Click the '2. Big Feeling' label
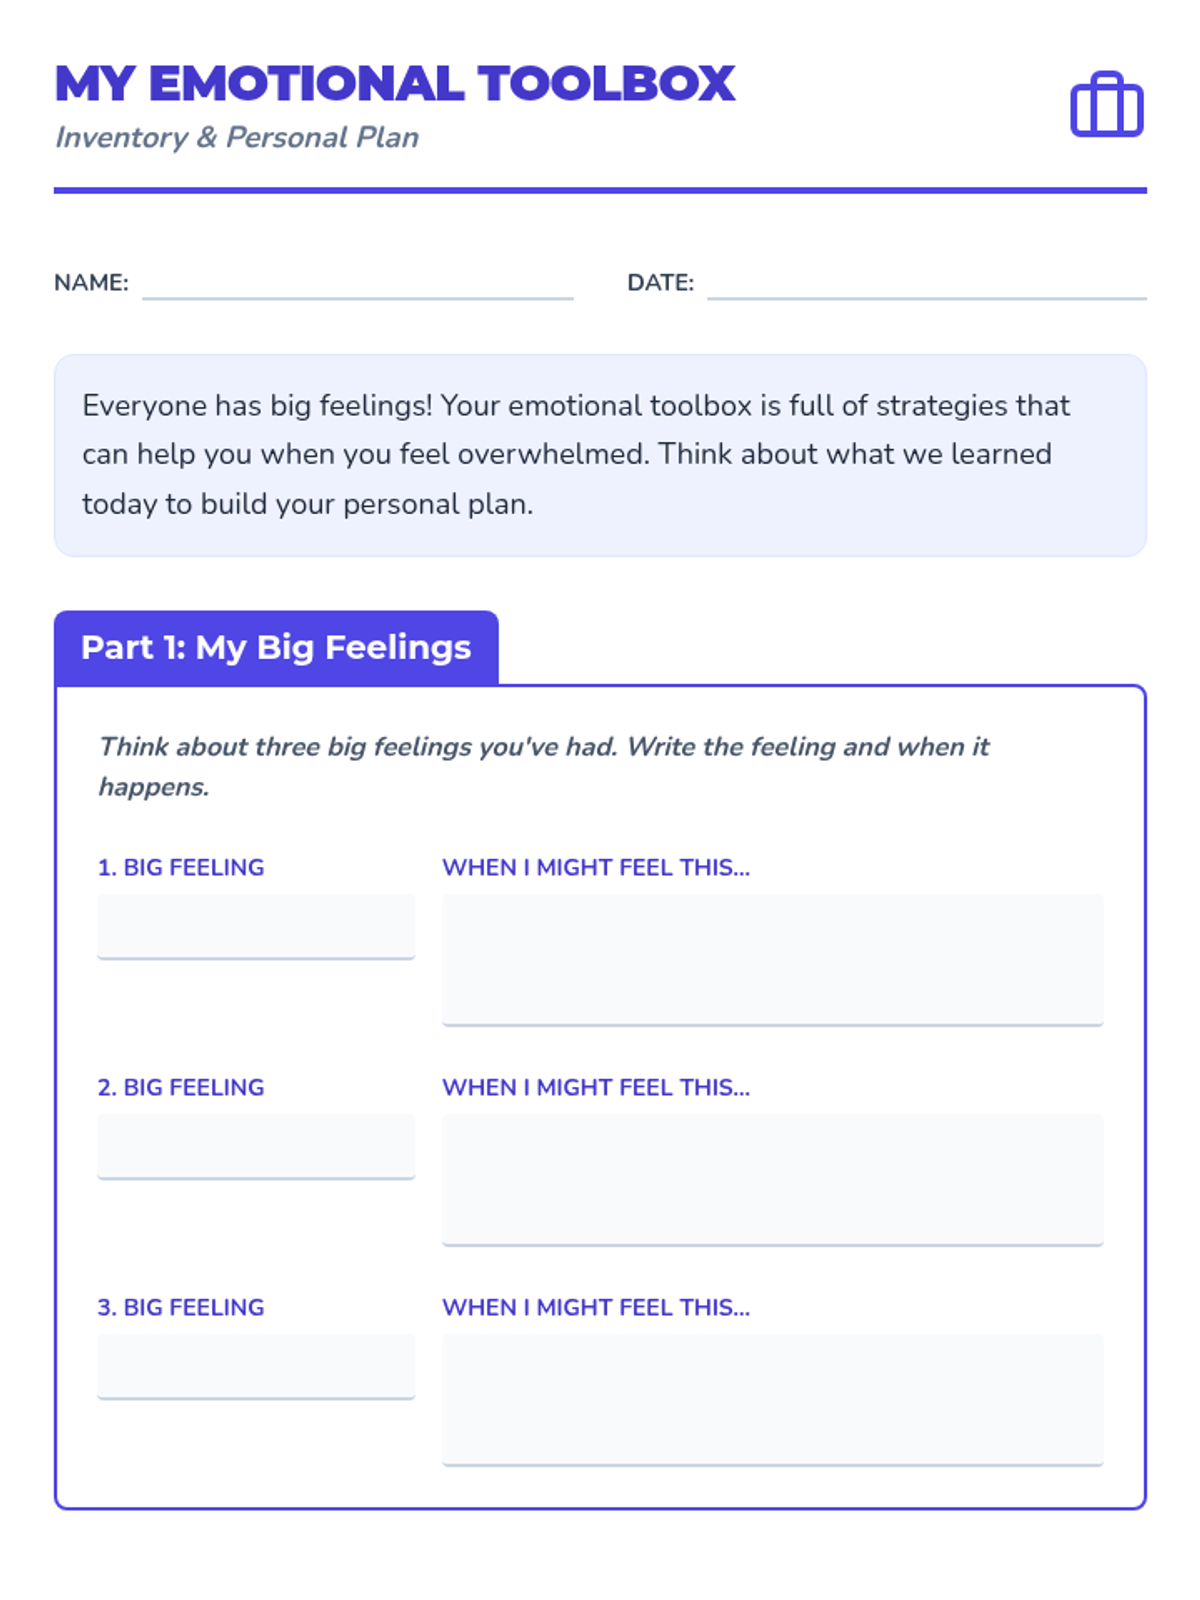1200x1600 pixels. click(181, 1087)
